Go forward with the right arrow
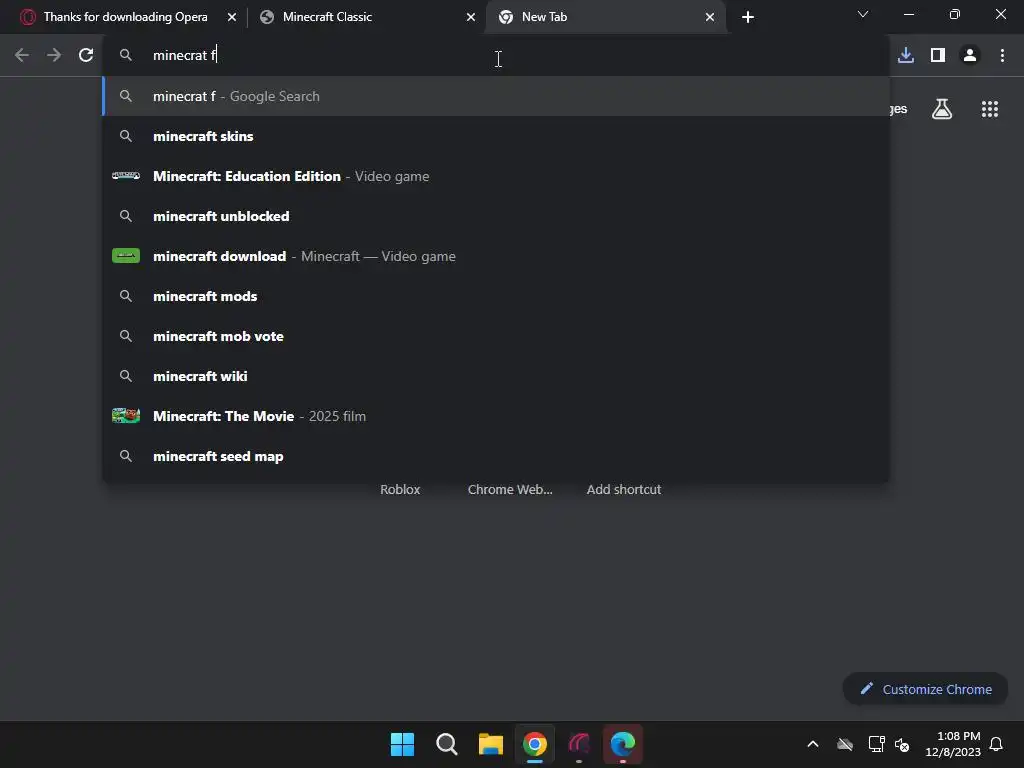This screenshot has width=1024, height=768. tap(54, 56)
